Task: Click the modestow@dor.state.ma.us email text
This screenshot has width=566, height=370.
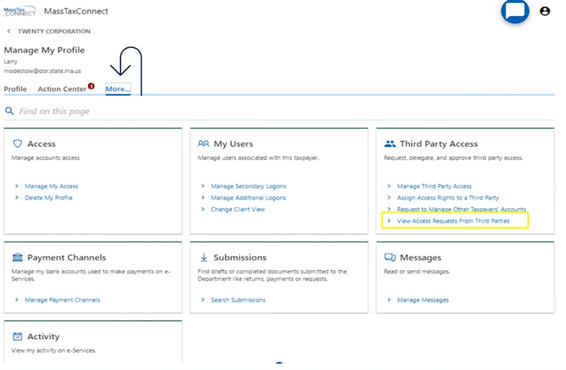Action: pos(43,71)
